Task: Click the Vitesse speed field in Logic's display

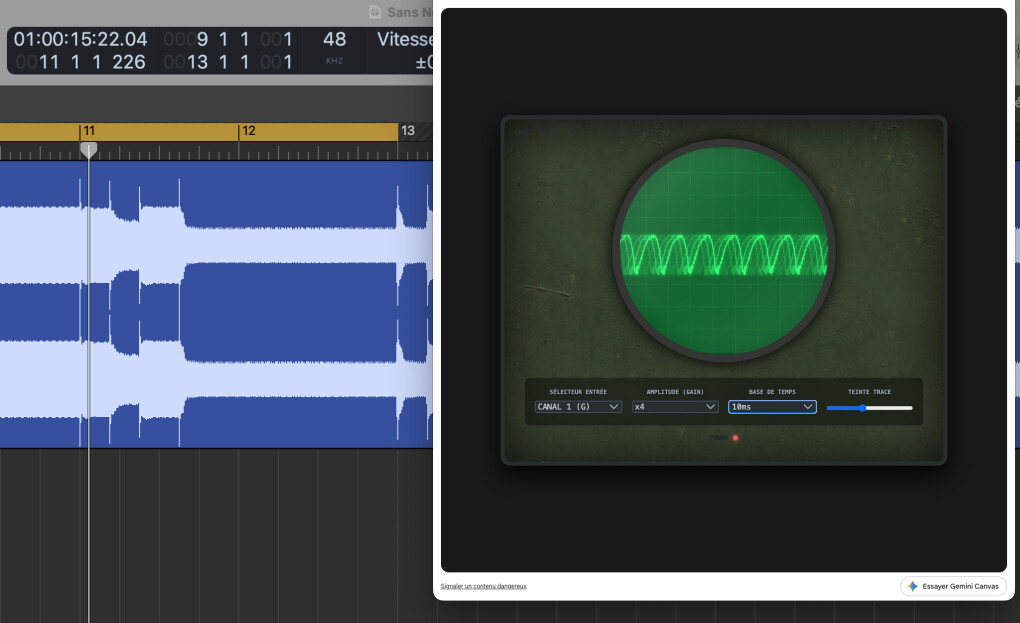Action: pyautogui.click(x=403, y=39)
